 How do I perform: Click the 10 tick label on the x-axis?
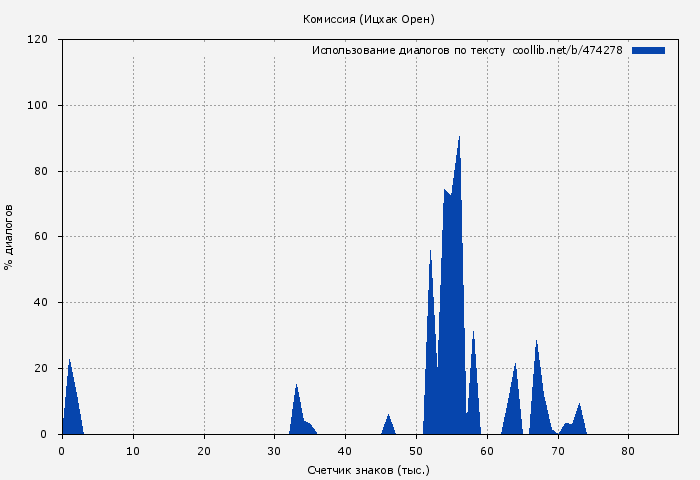133,450
